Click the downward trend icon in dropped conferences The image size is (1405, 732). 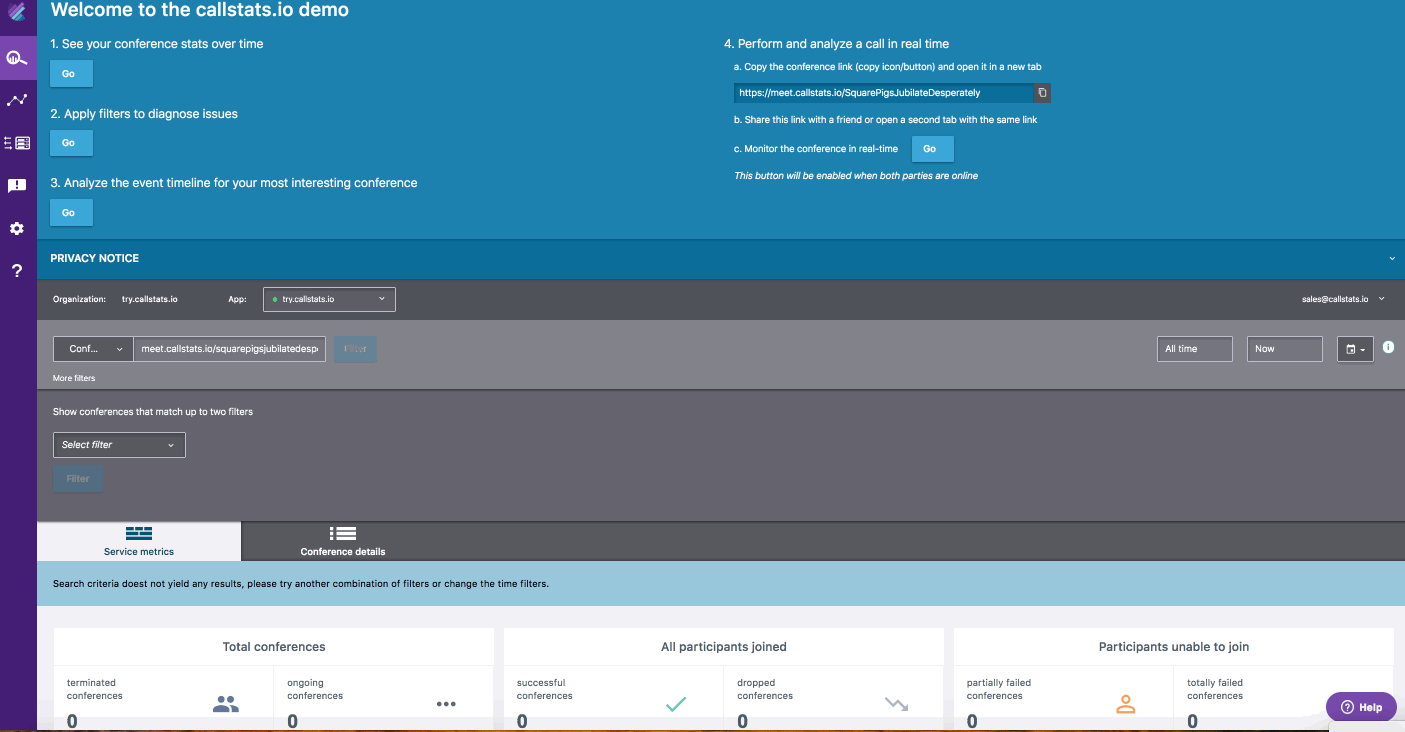click(896, 704)
